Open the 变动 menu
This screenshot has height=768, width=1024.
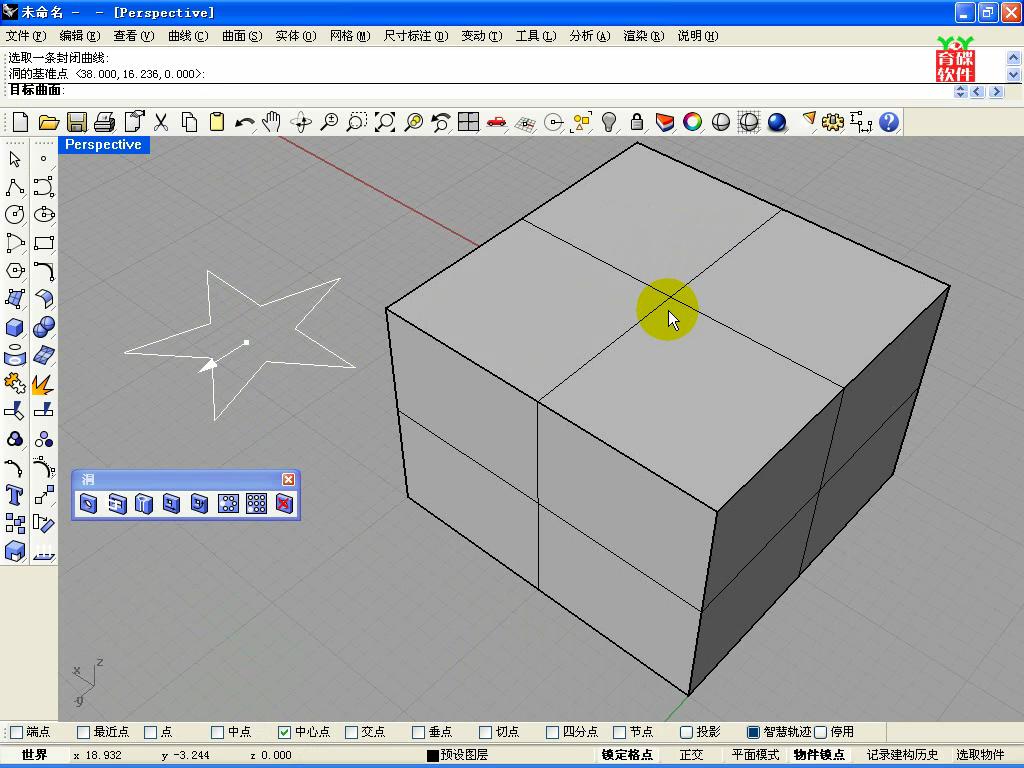coord(482,36)
